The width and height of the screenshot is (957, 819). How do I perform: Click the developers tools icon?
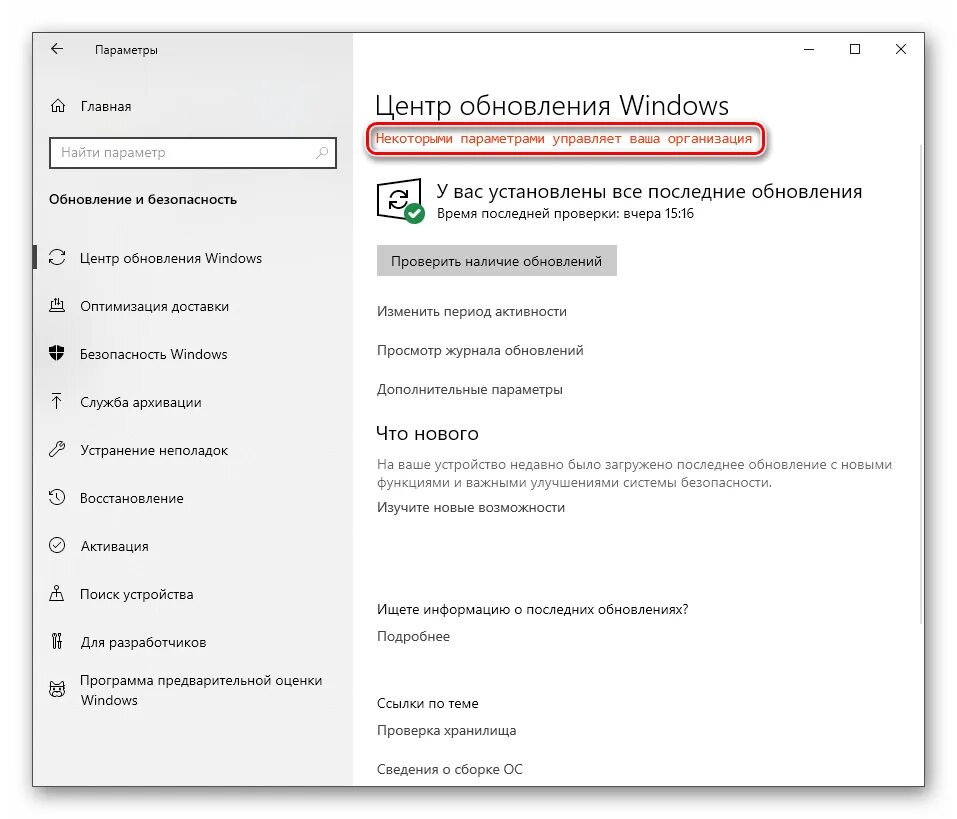click(57, 641)
